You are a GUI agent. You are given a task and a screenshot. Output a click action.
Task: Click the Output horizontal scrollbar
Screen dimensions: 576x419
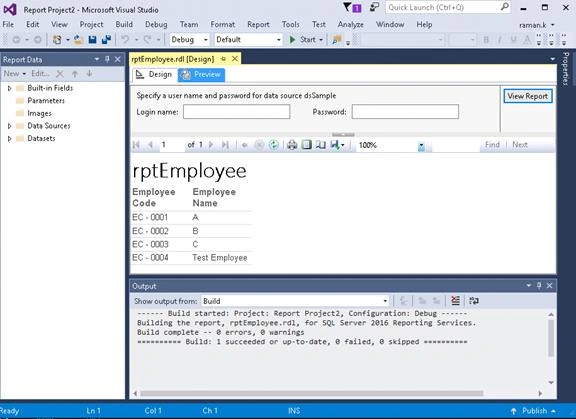(312, 393)
